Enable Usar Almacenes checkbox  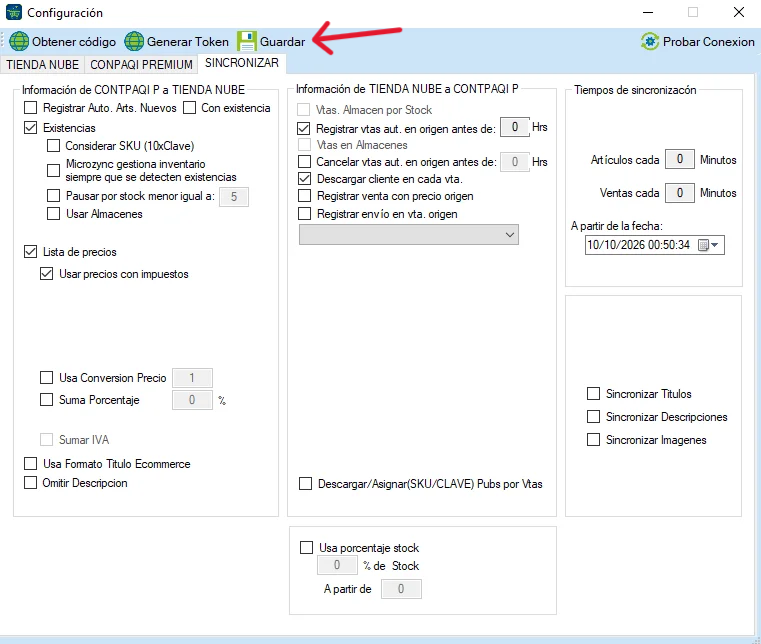click(x=53, y=214)
